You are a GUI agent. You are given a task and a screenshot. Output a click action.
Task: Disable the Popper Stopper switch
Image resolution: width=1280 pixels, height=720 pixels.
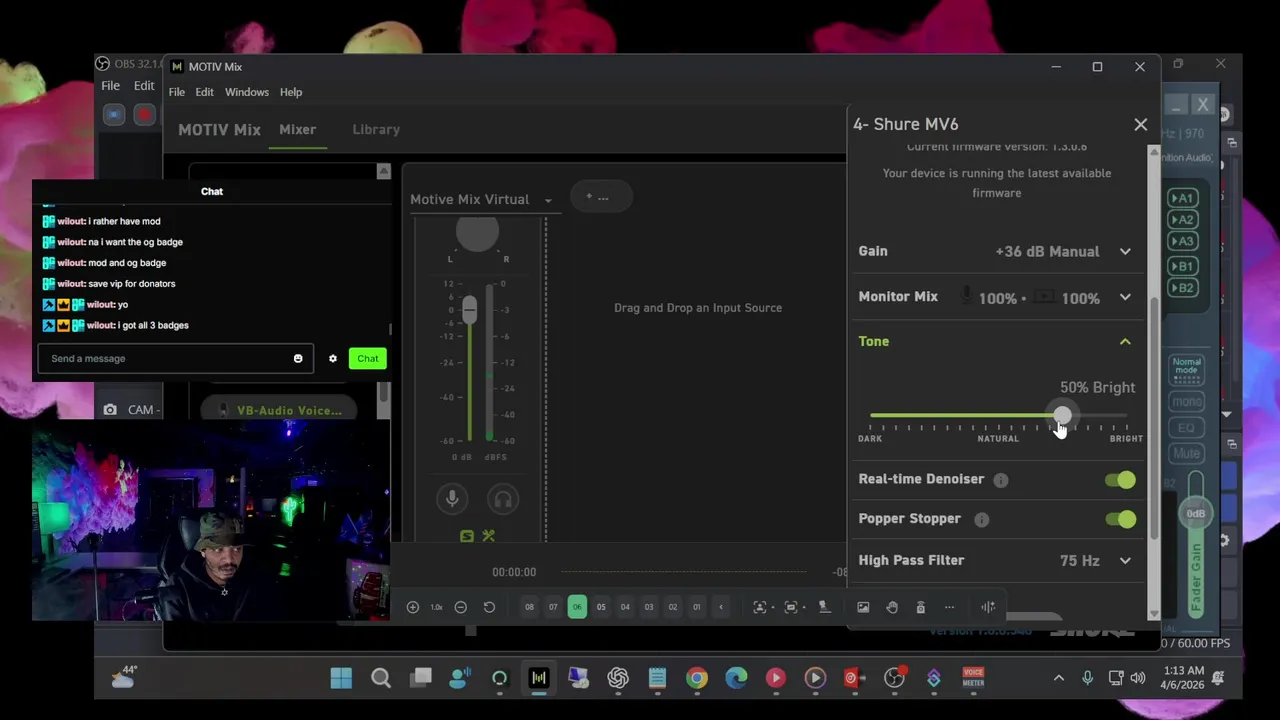pyautogui.click(x=1120, y=519)
